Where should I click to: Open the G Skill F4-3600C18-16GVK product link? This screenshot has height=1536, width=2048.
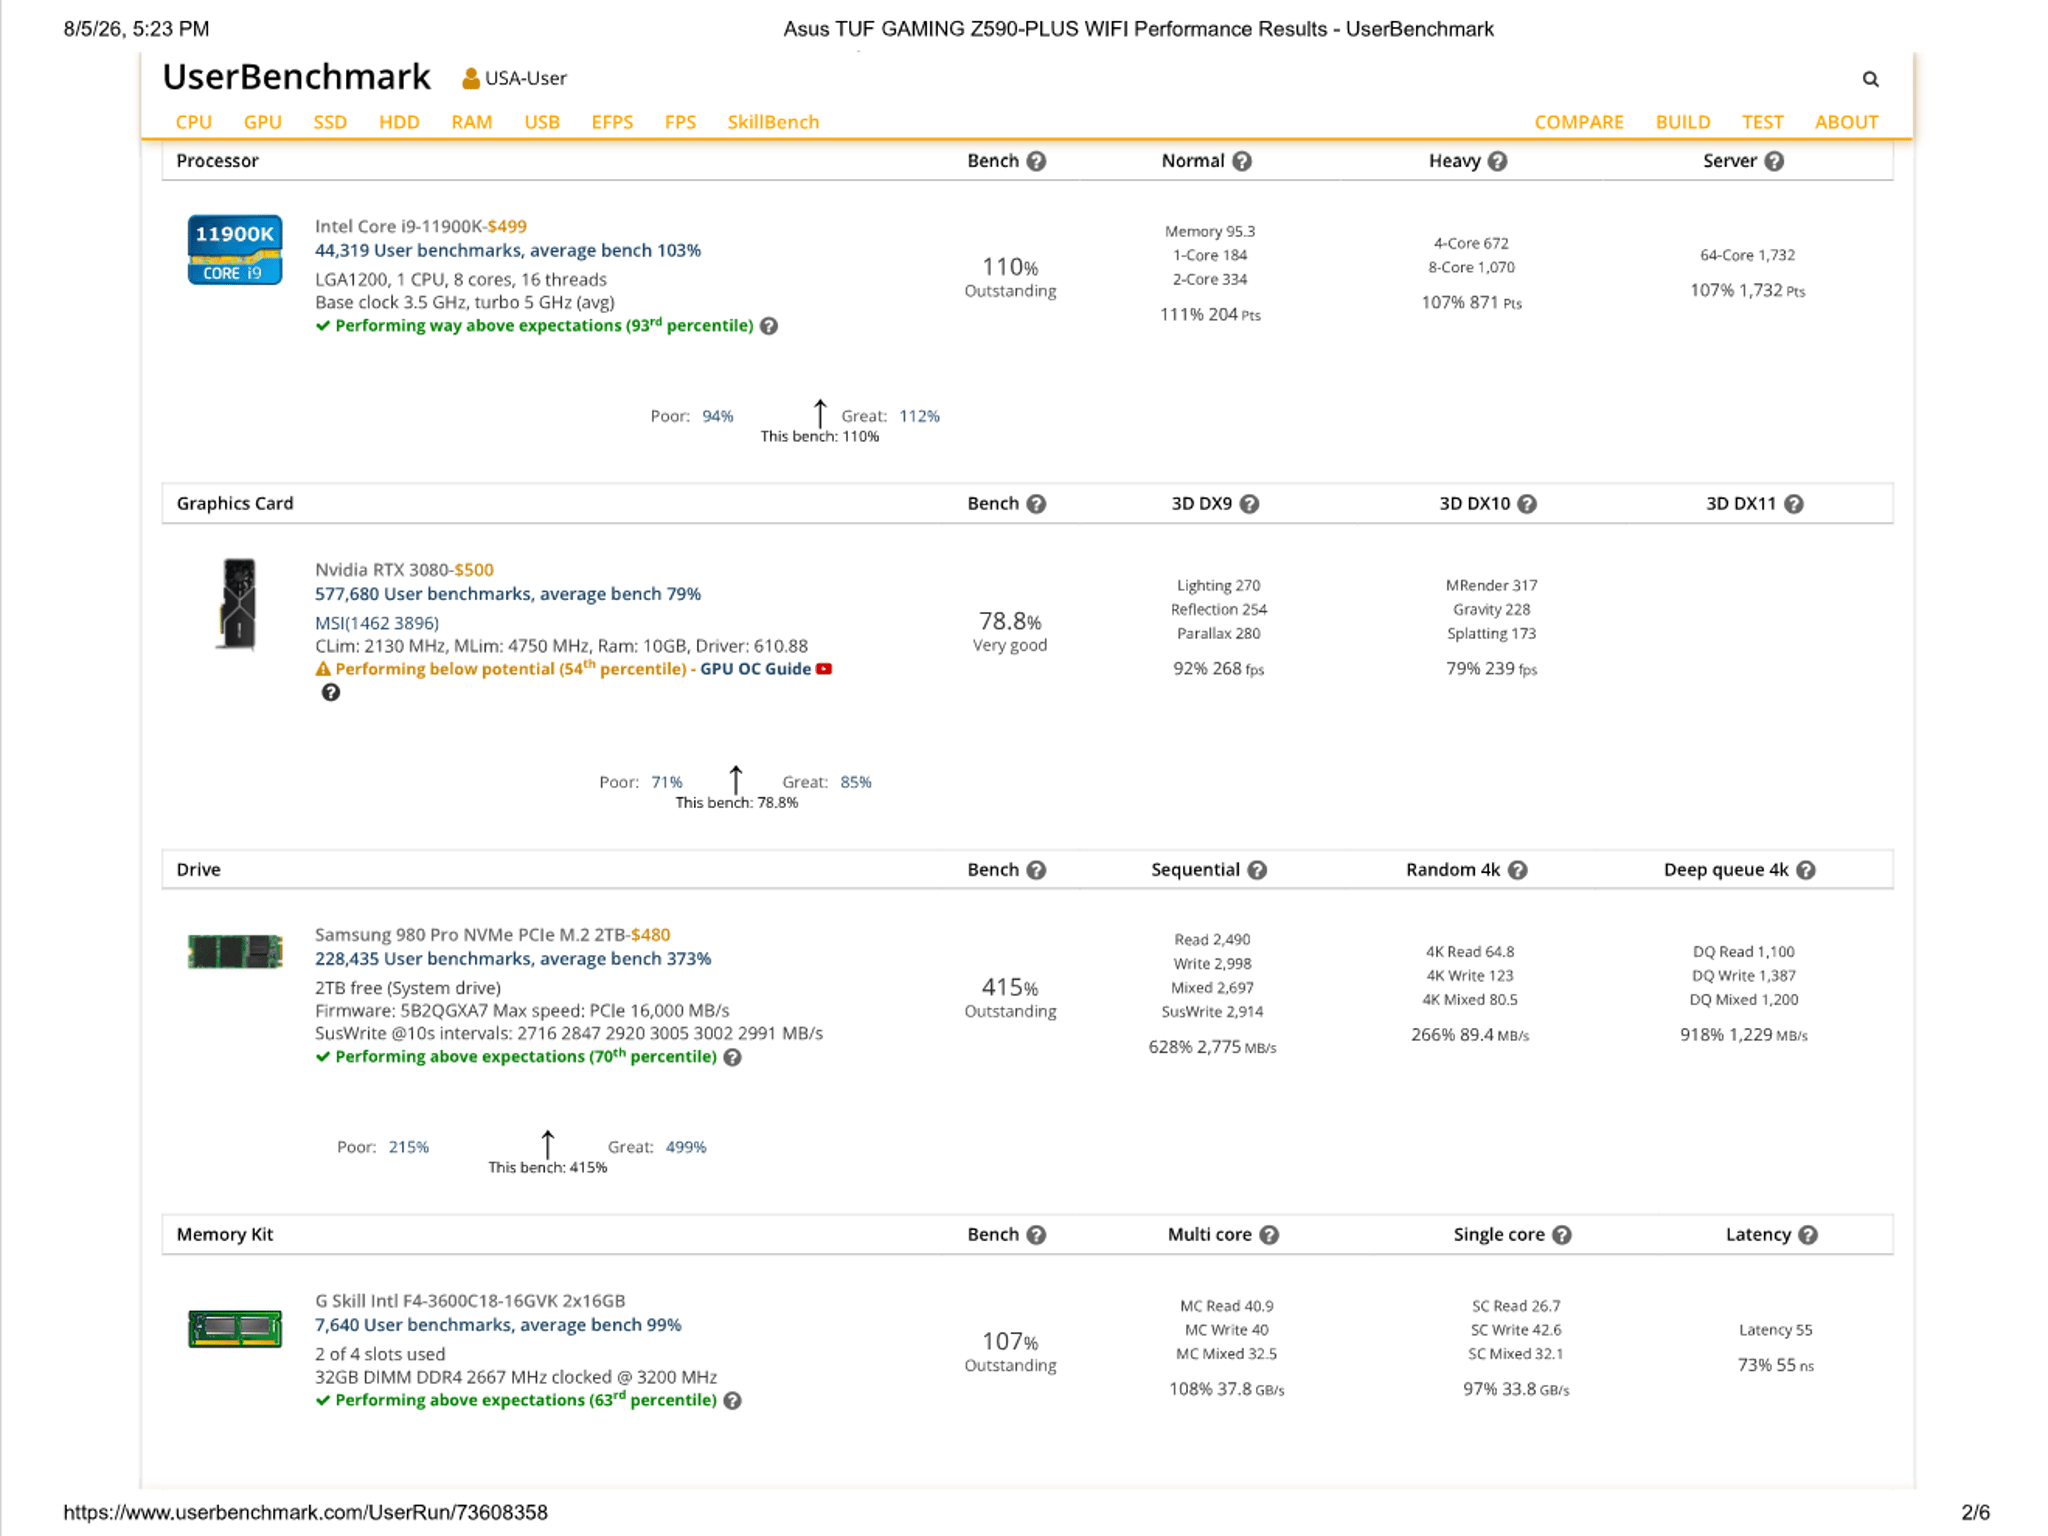(470, 1301)
